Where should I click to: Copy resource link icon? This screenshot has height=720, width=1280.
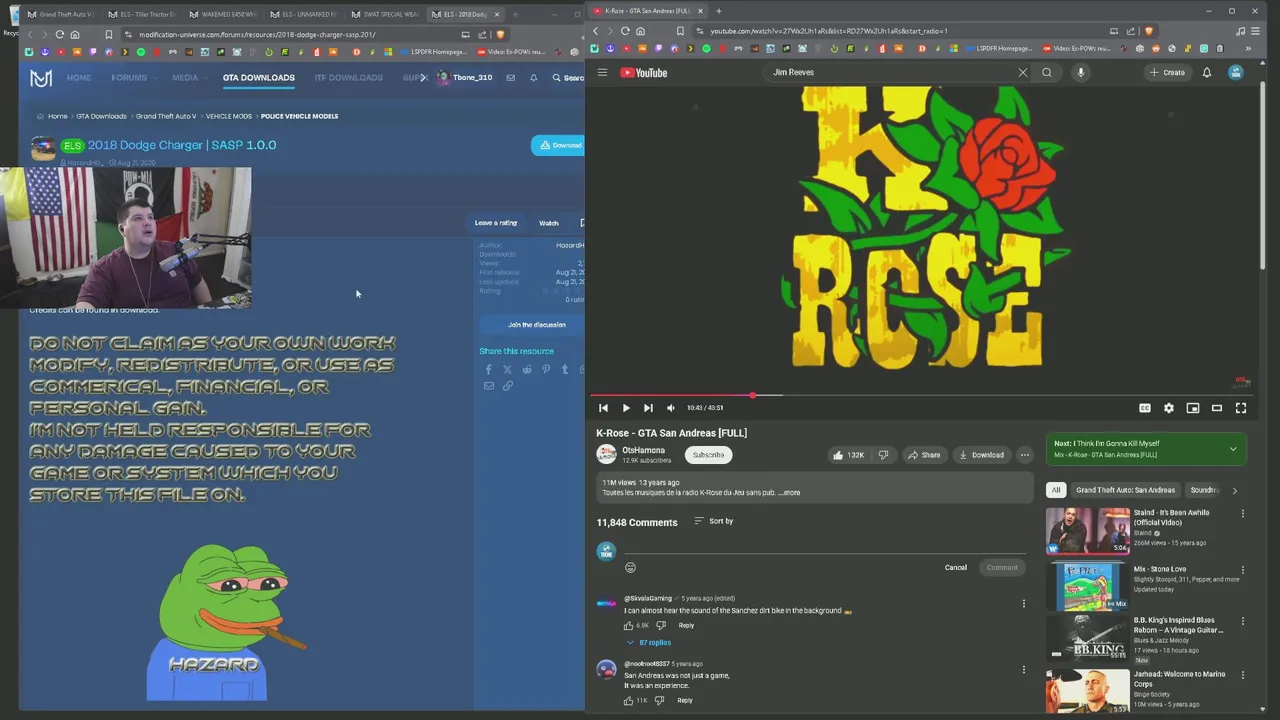pos(508,386)
